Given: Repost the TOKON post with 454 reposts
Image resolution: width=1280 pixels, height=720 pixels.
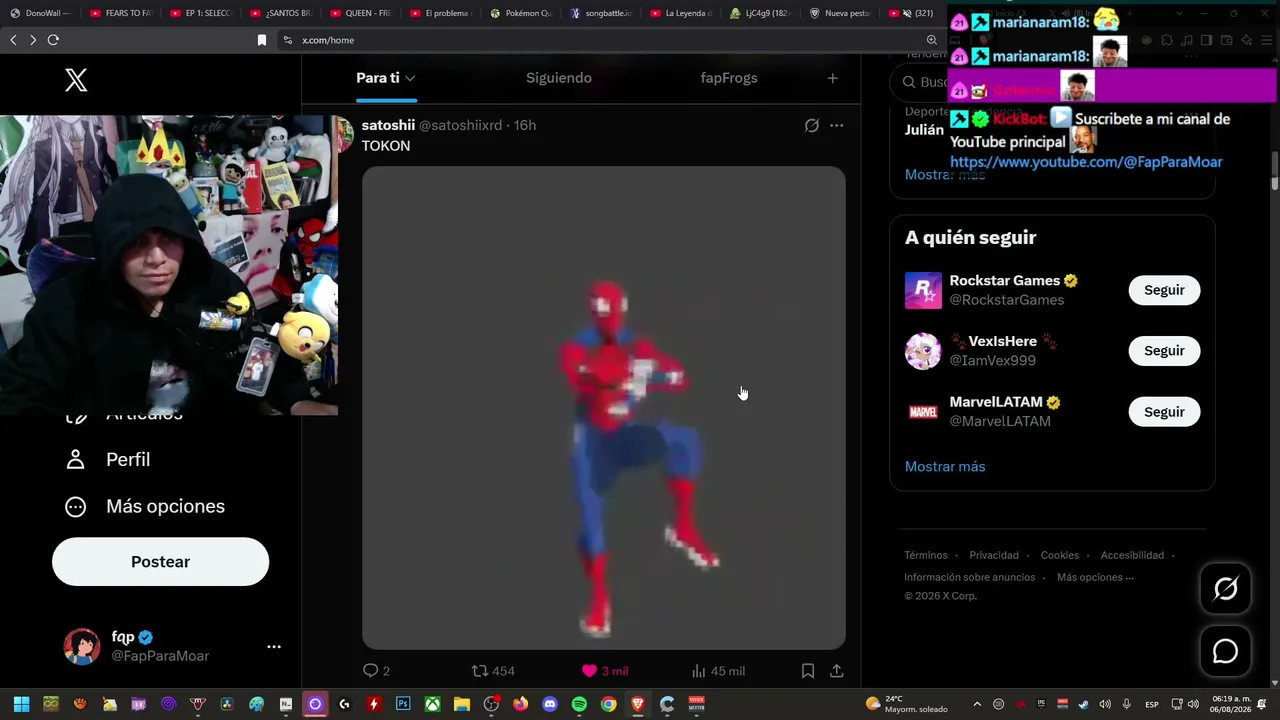Looking at the screenshot, I should 493,671.
